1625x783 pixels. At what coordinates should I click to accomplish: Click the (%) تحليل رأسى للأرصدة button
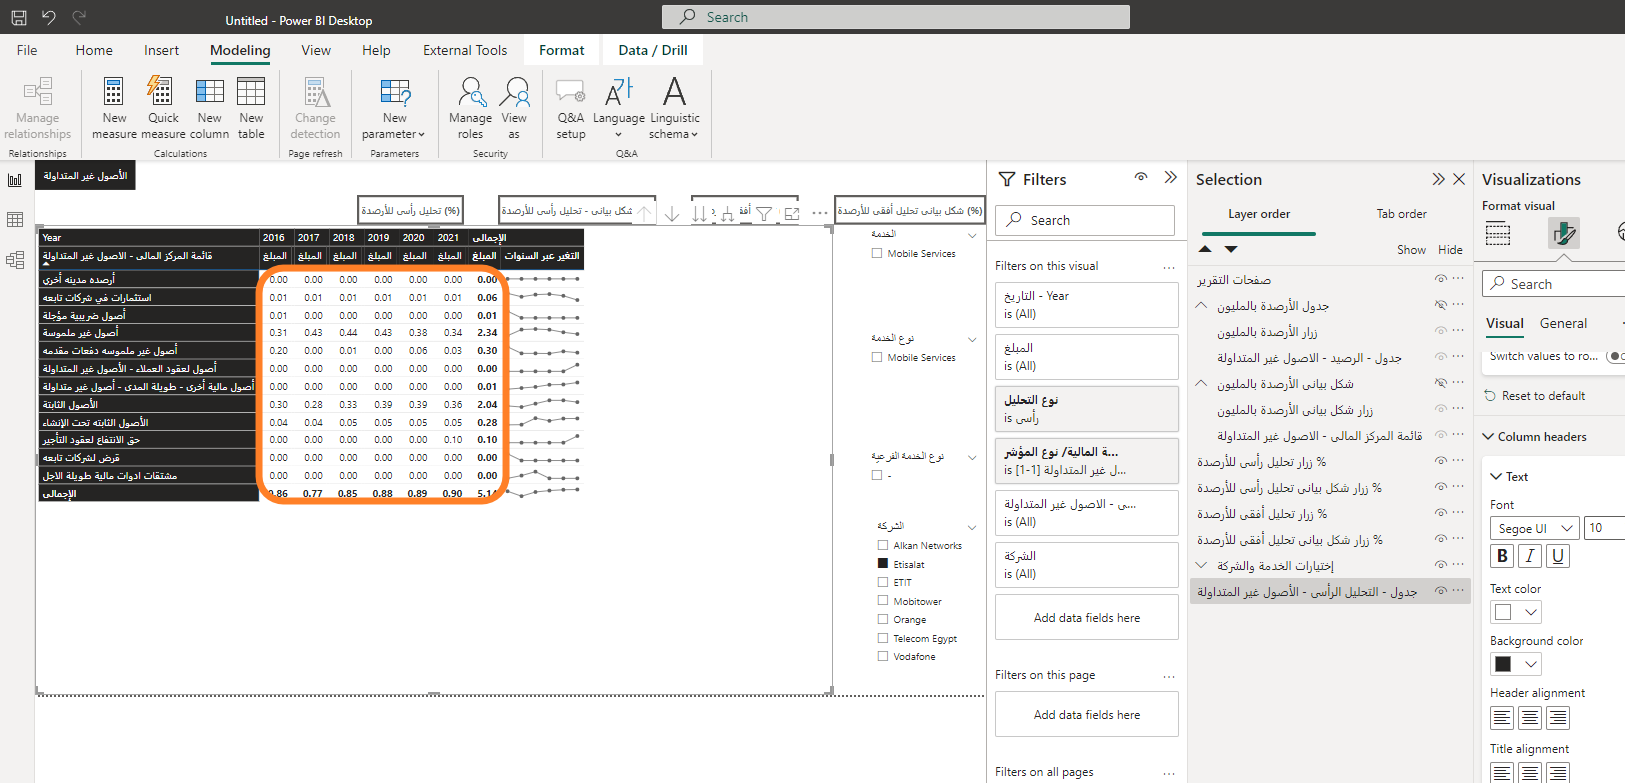pos(410,210)
